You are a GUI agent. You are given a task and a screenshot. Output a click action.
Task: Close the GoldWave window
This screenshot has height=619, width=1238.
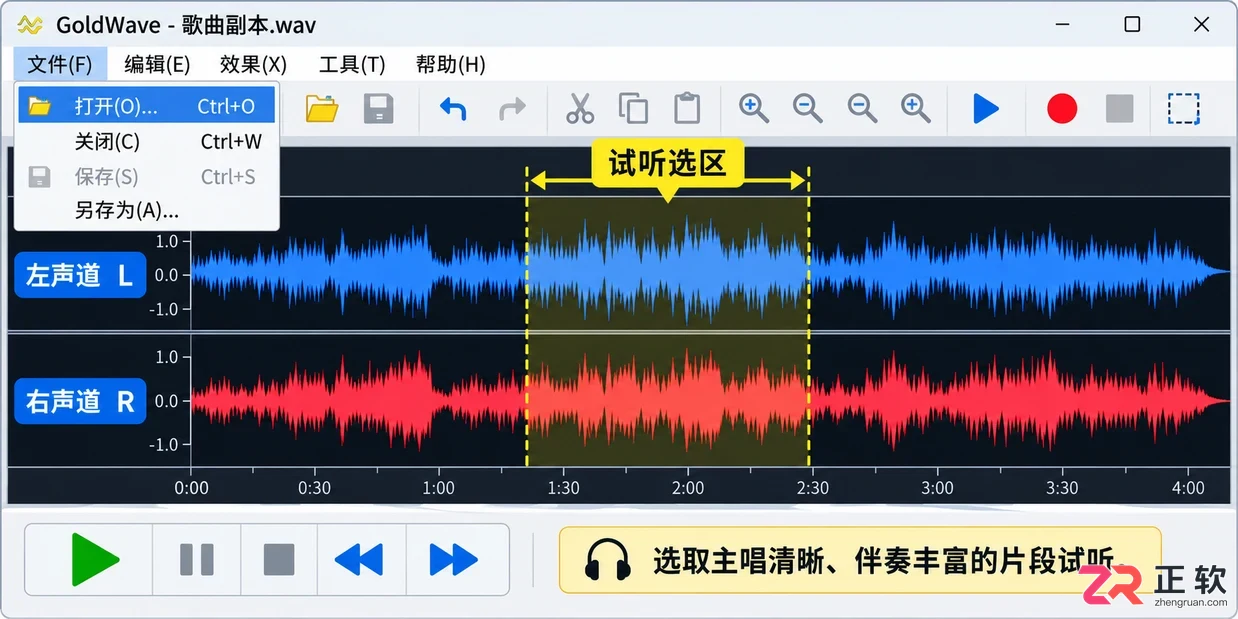(x=1202, y=24)
